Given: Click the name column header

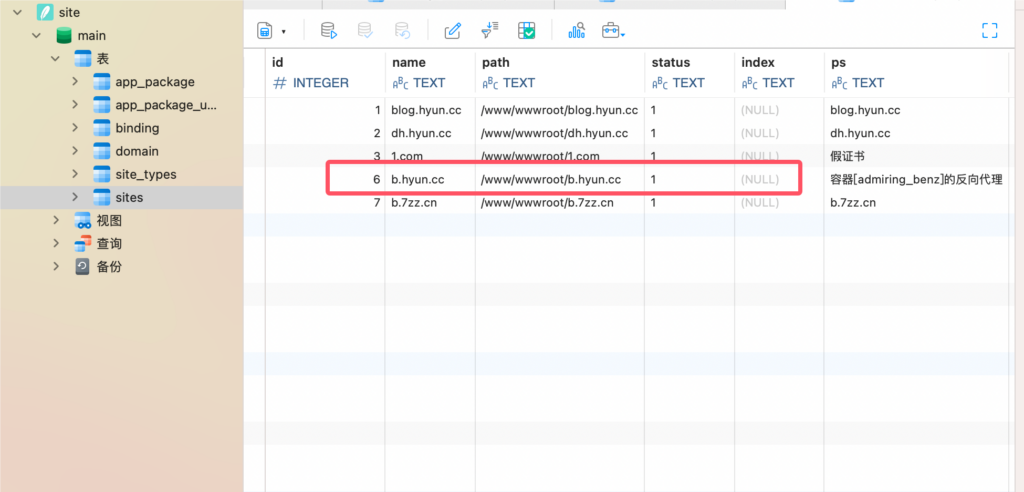Looking at the screenshot, I should [430, 73].
